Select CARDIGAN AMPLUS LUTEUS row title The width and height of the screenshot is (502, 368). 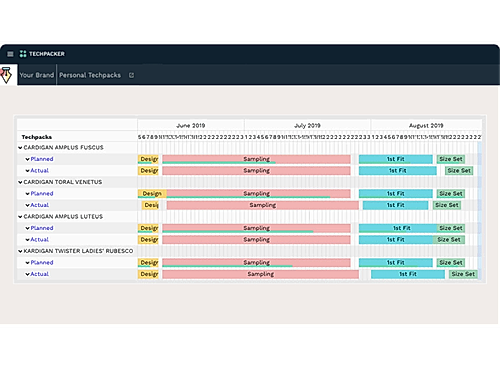[63, 217]
